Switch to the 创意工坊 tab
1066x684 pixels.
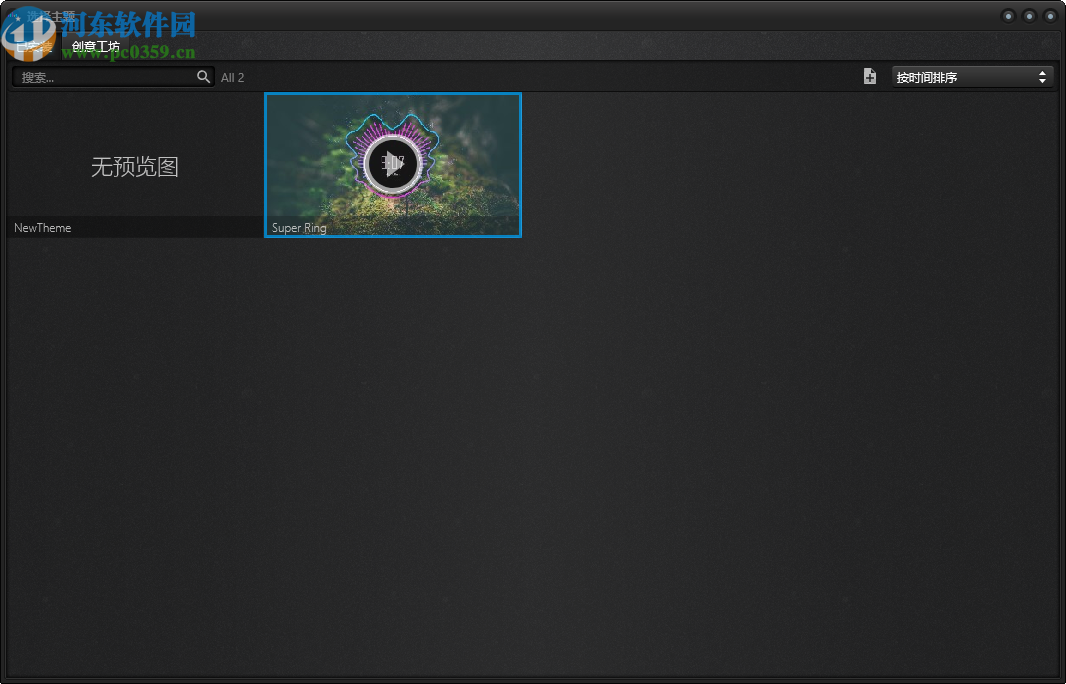tap(96, 47)
